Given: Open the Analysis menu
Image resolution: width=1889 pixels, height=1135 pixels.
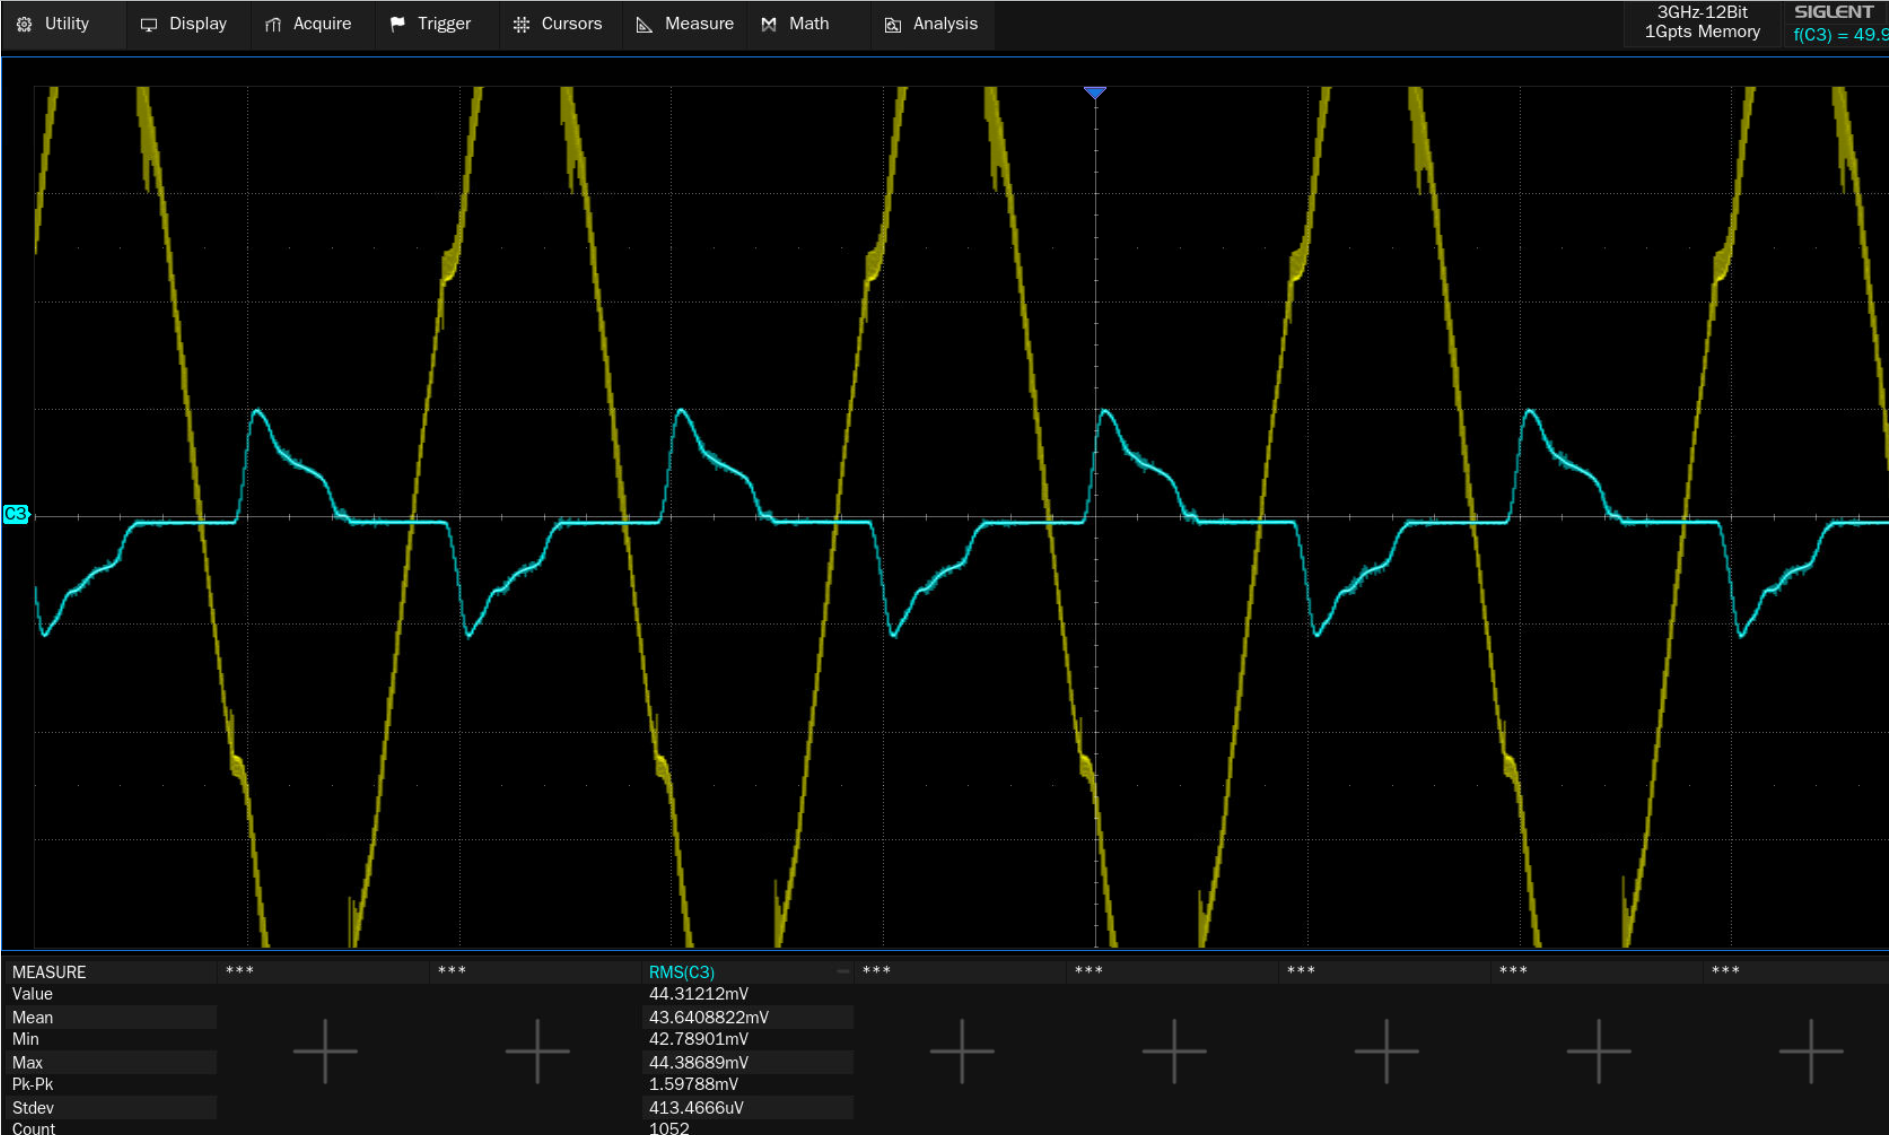Looking at the screenshot, I should tap(932, 24).
